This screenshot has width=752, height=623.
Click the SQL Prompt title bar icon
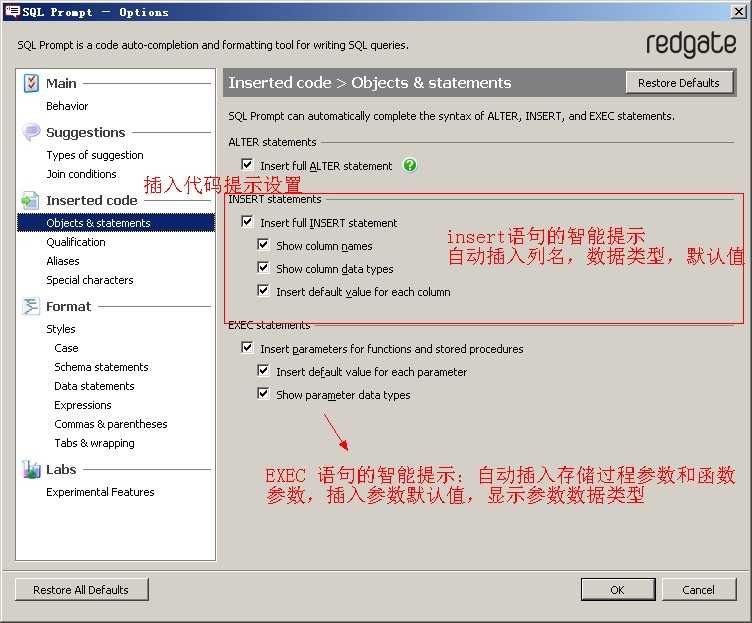(12, 12)
